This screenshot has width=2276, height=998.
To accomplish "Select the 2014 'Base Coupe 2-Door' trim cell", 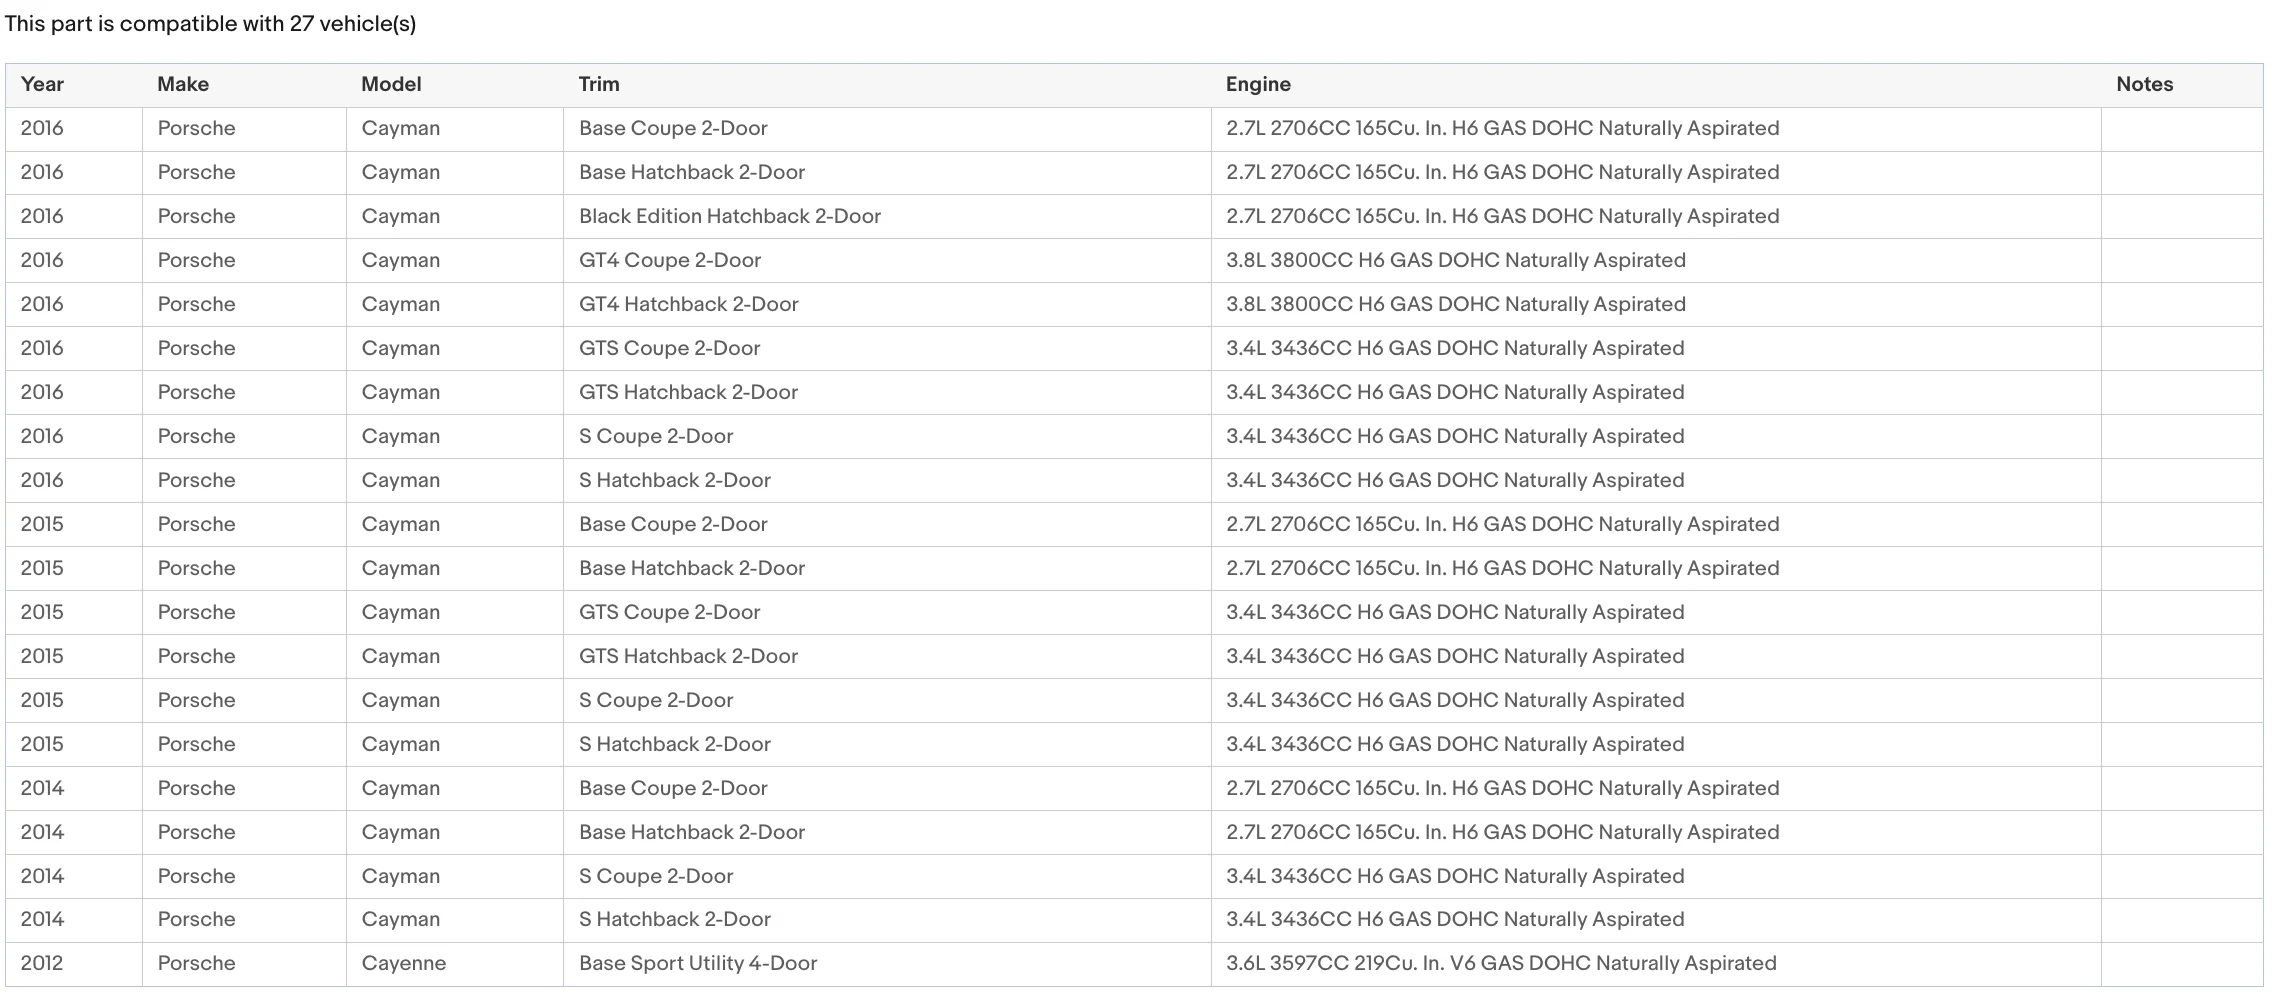I will 887,788.
